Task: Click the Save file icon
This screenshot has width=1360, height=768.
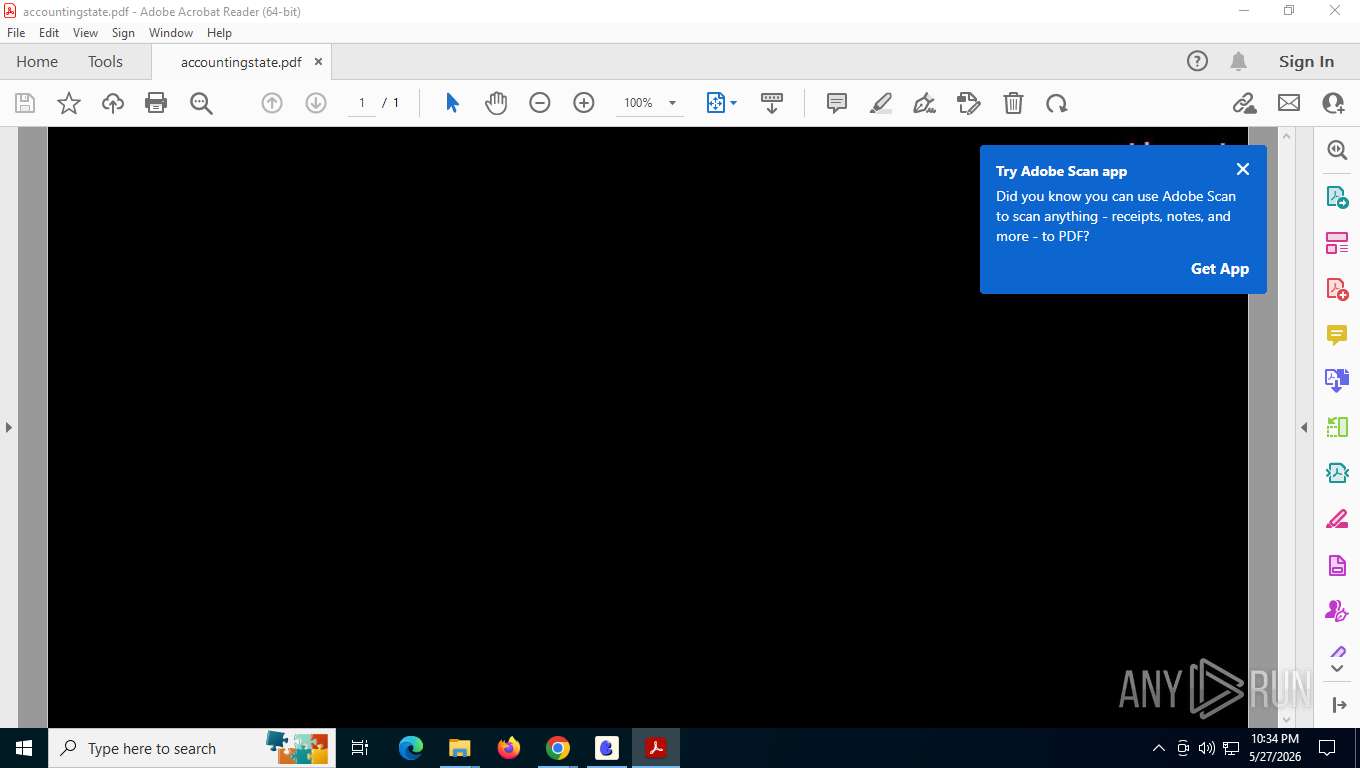Action: click(x=25, y=103)
